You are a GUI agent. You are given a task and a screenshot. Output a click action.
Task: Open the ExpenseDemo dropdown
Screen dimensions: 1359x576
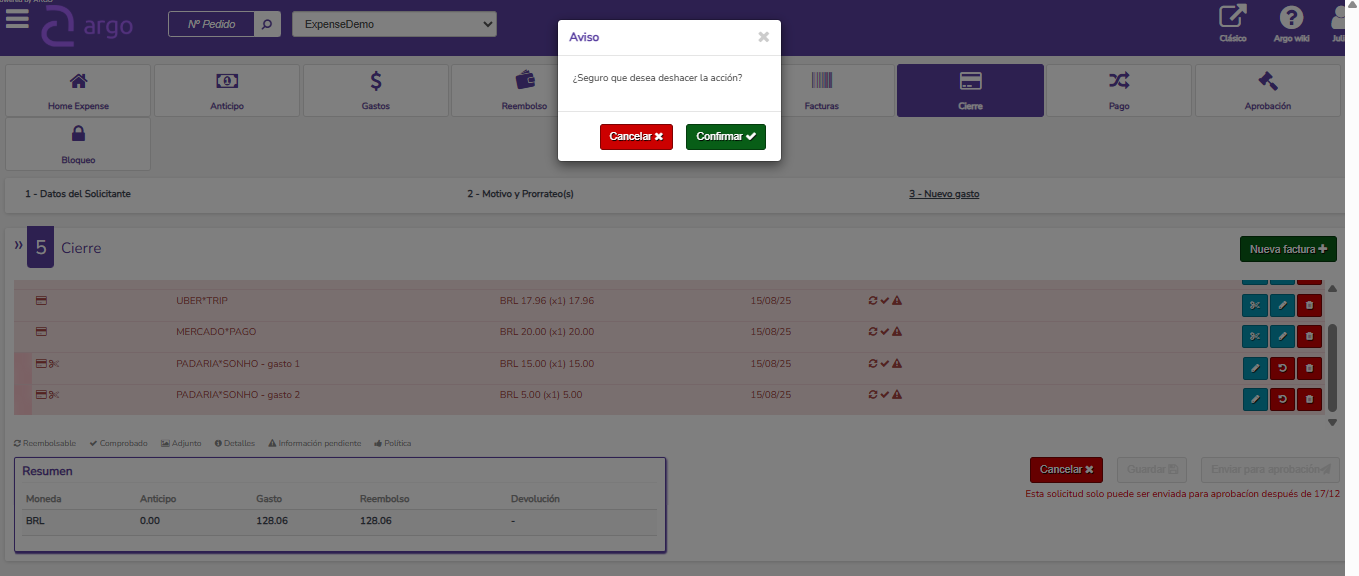[394, 24]
